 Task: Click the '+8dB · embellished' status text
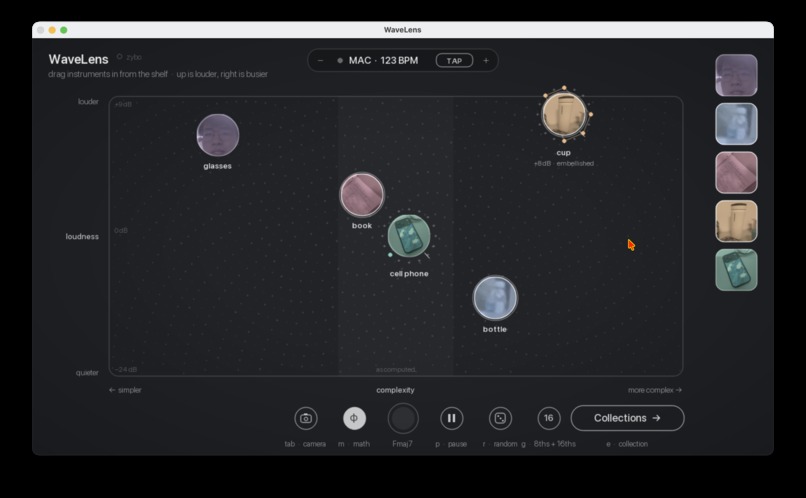[564, 163]
